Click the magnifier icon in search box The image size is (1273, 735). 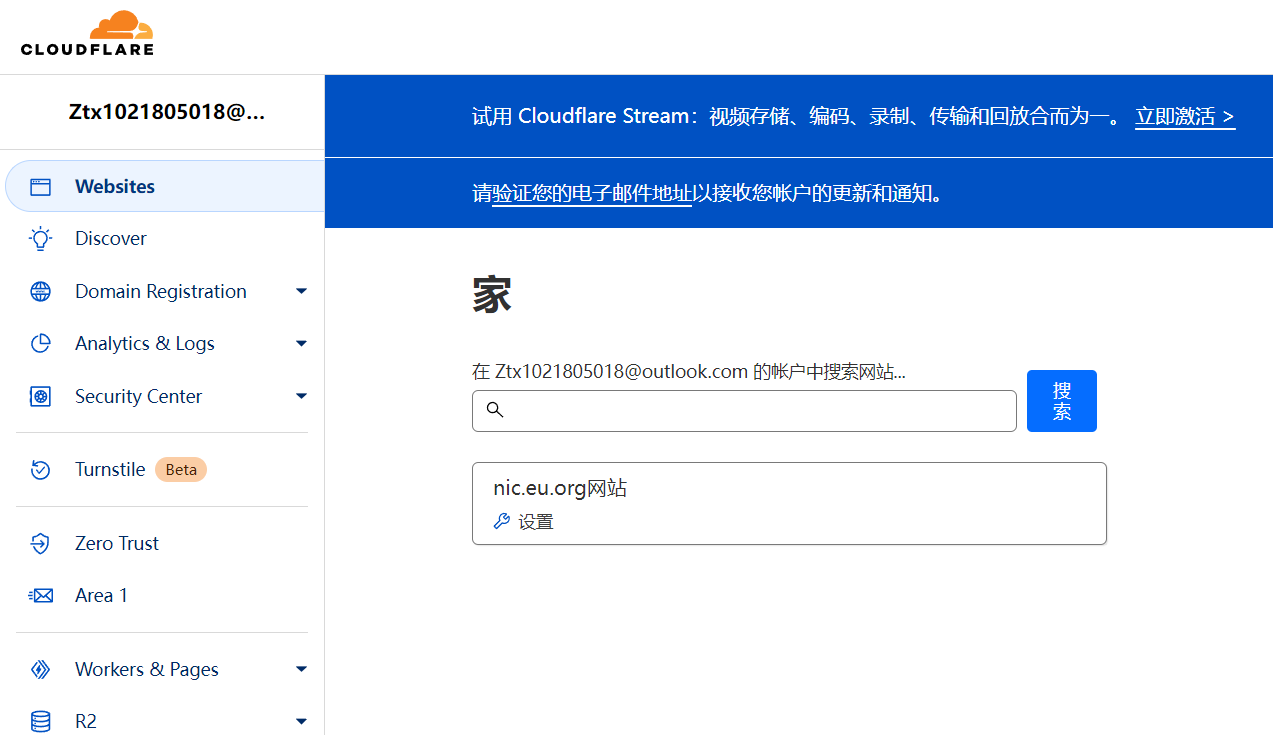pos(495,410)
